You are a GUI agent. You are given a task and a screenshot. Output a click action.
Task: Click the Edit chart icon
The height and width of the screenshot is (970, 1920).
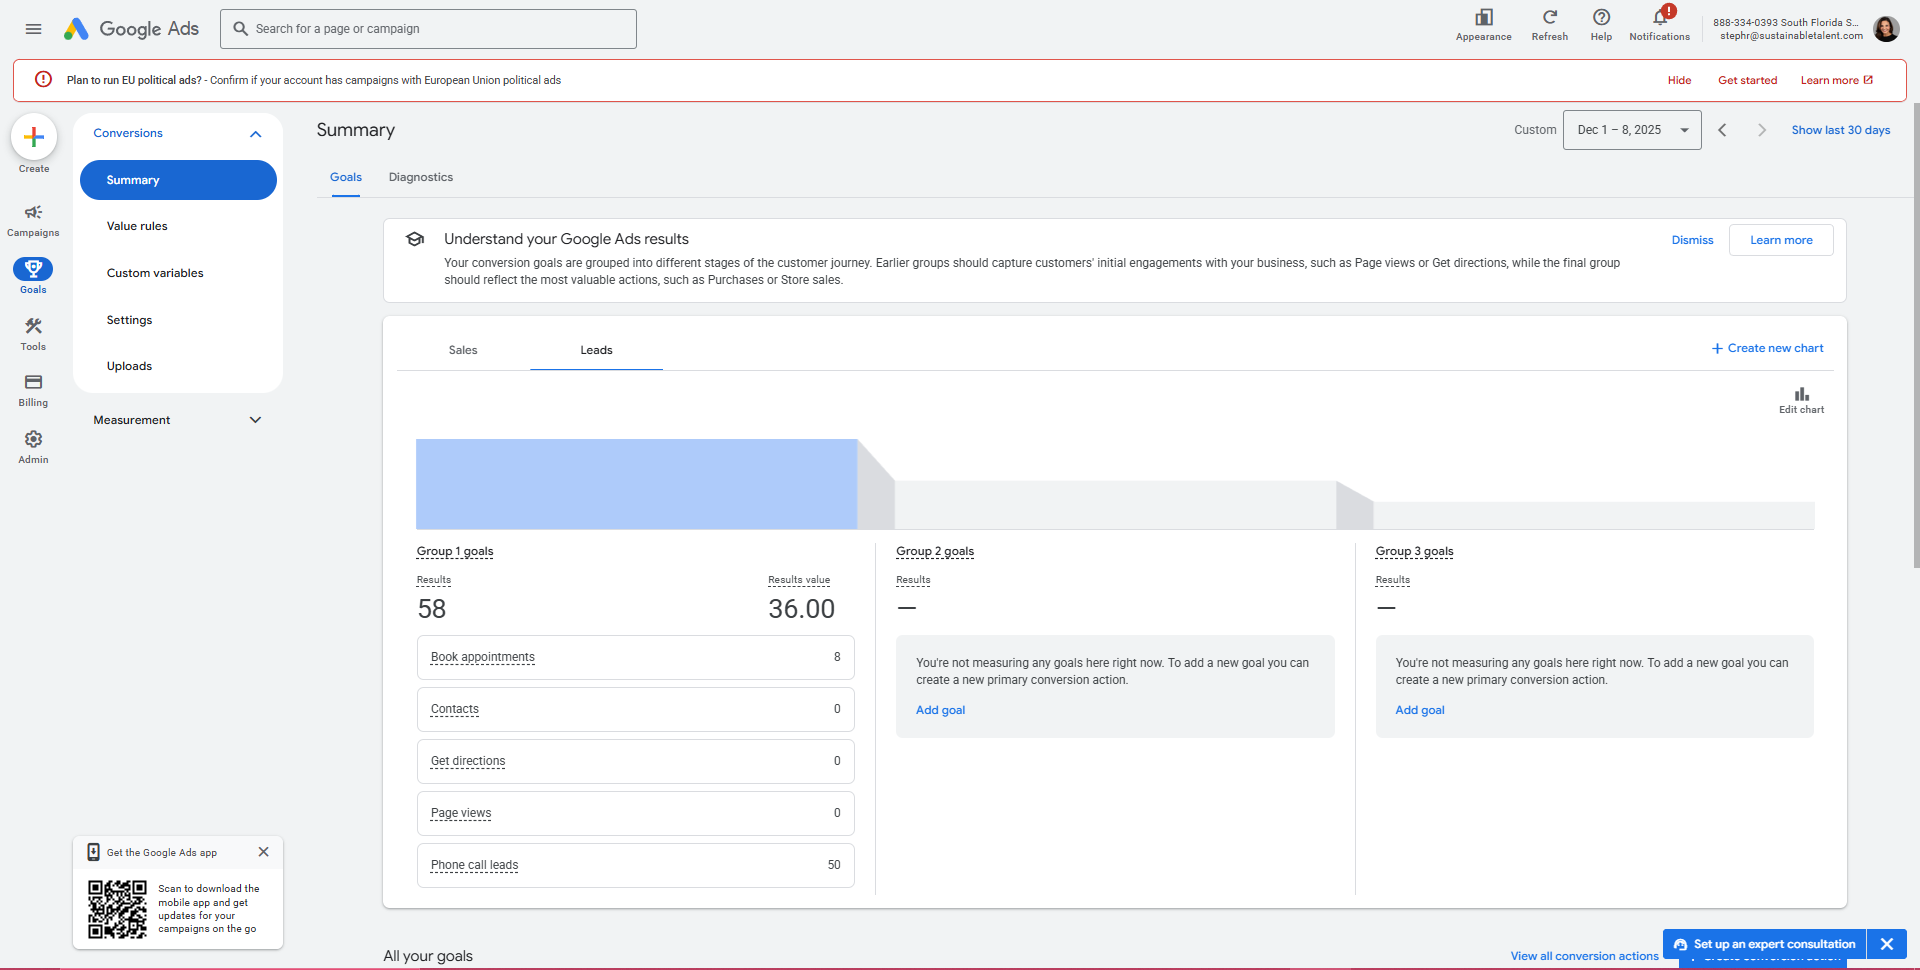1801,400
